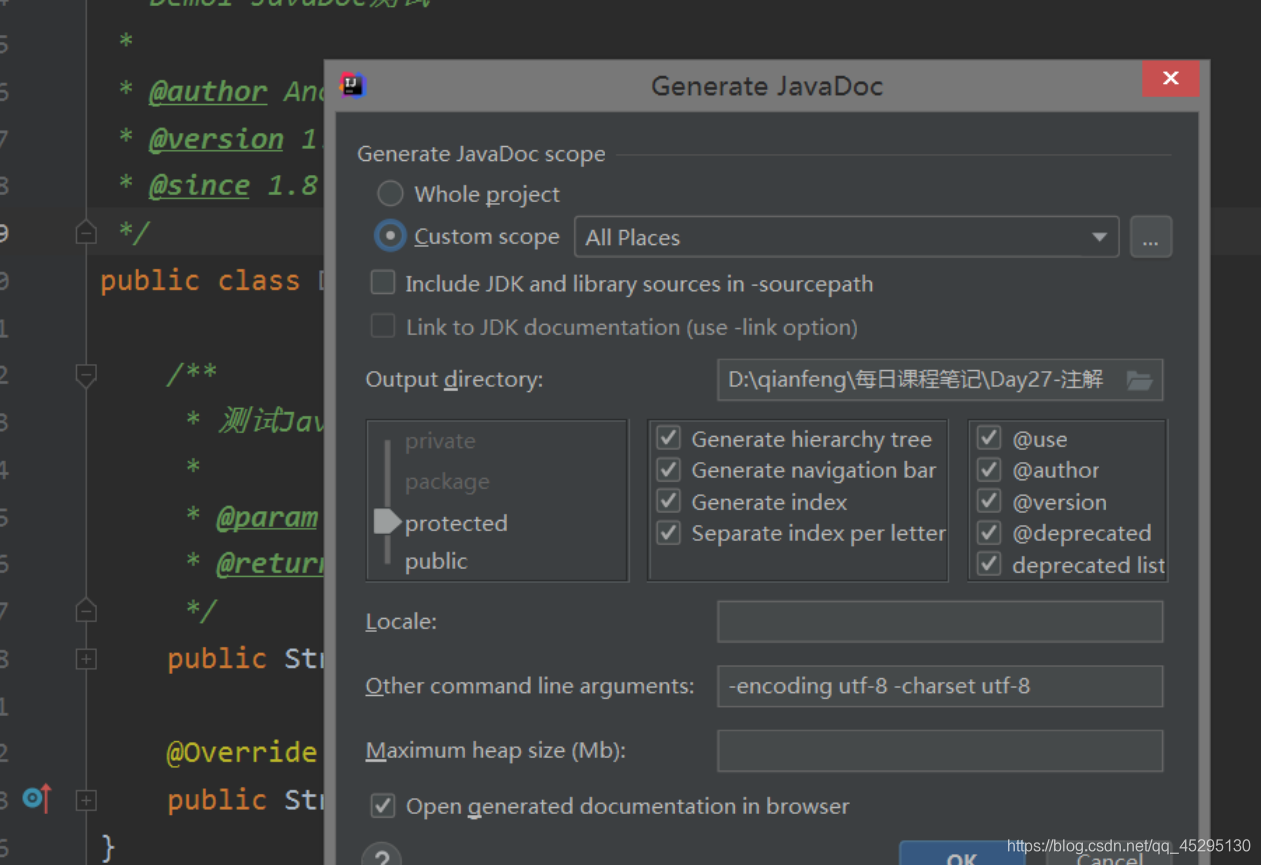Click the @since tag in editor
Screen dimensions: 1261x865
click(x=199, y=186)
